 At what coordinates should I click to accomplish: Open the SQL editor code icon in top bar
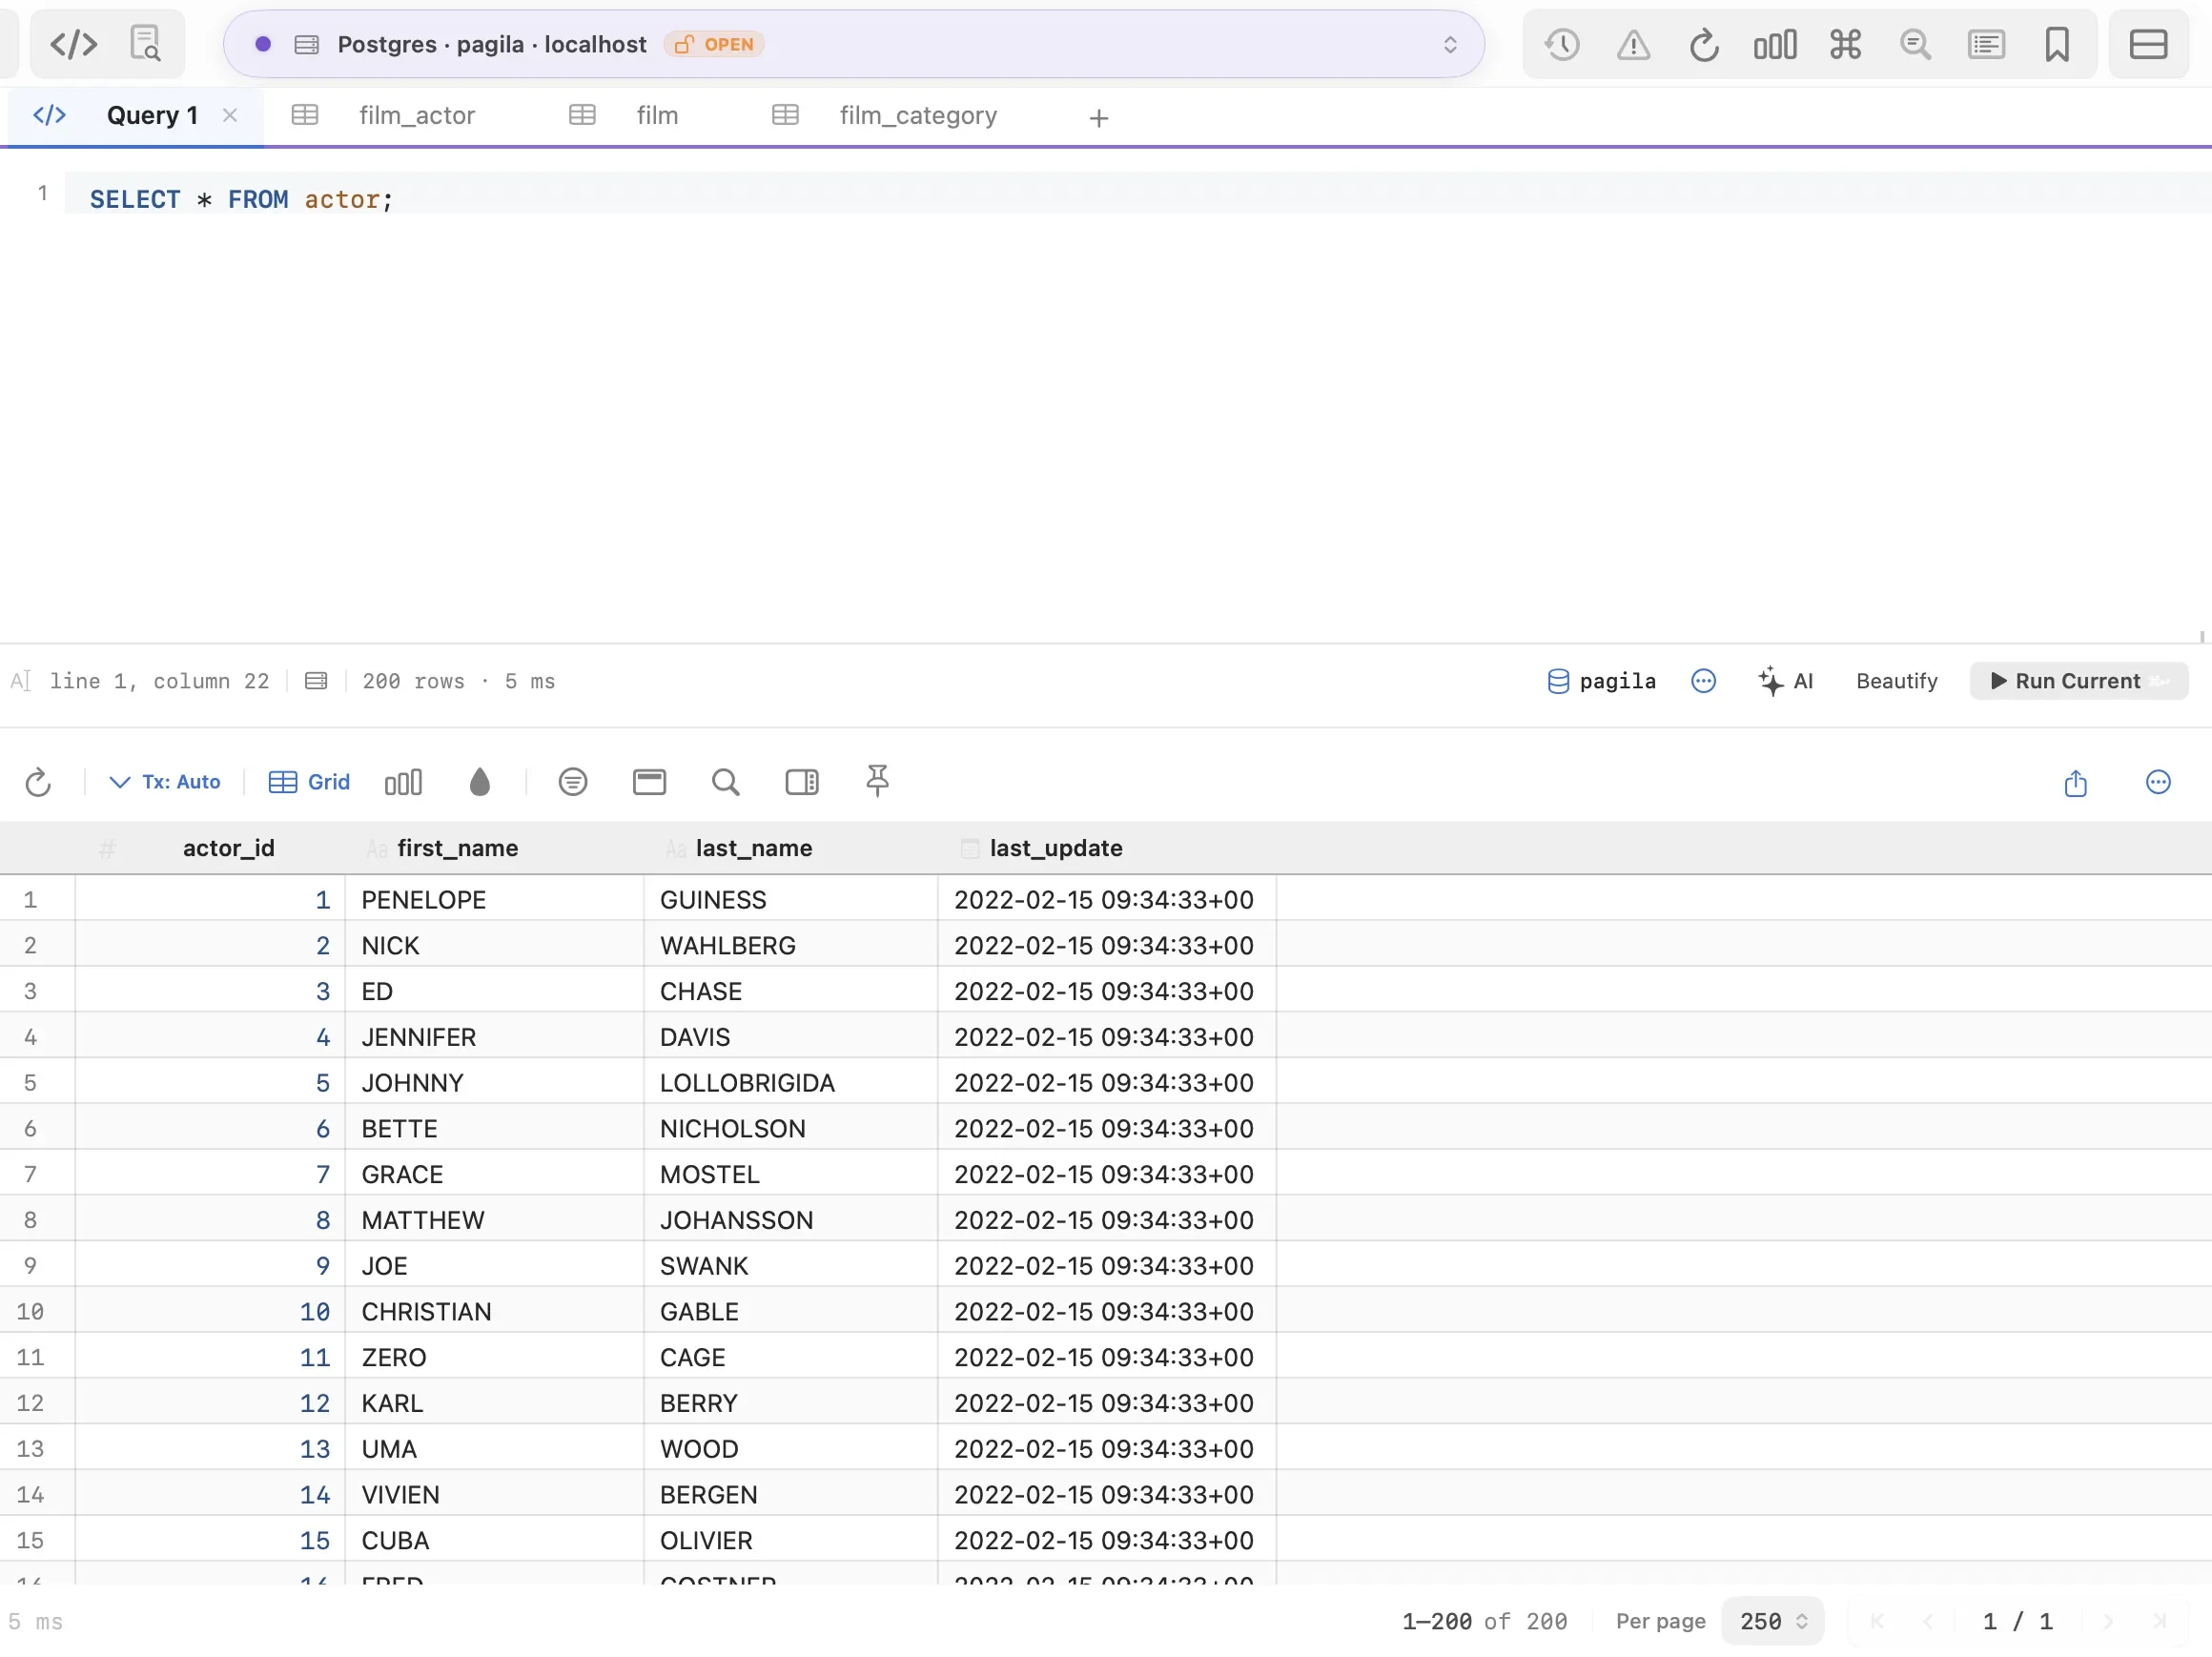tap(73, 44)
